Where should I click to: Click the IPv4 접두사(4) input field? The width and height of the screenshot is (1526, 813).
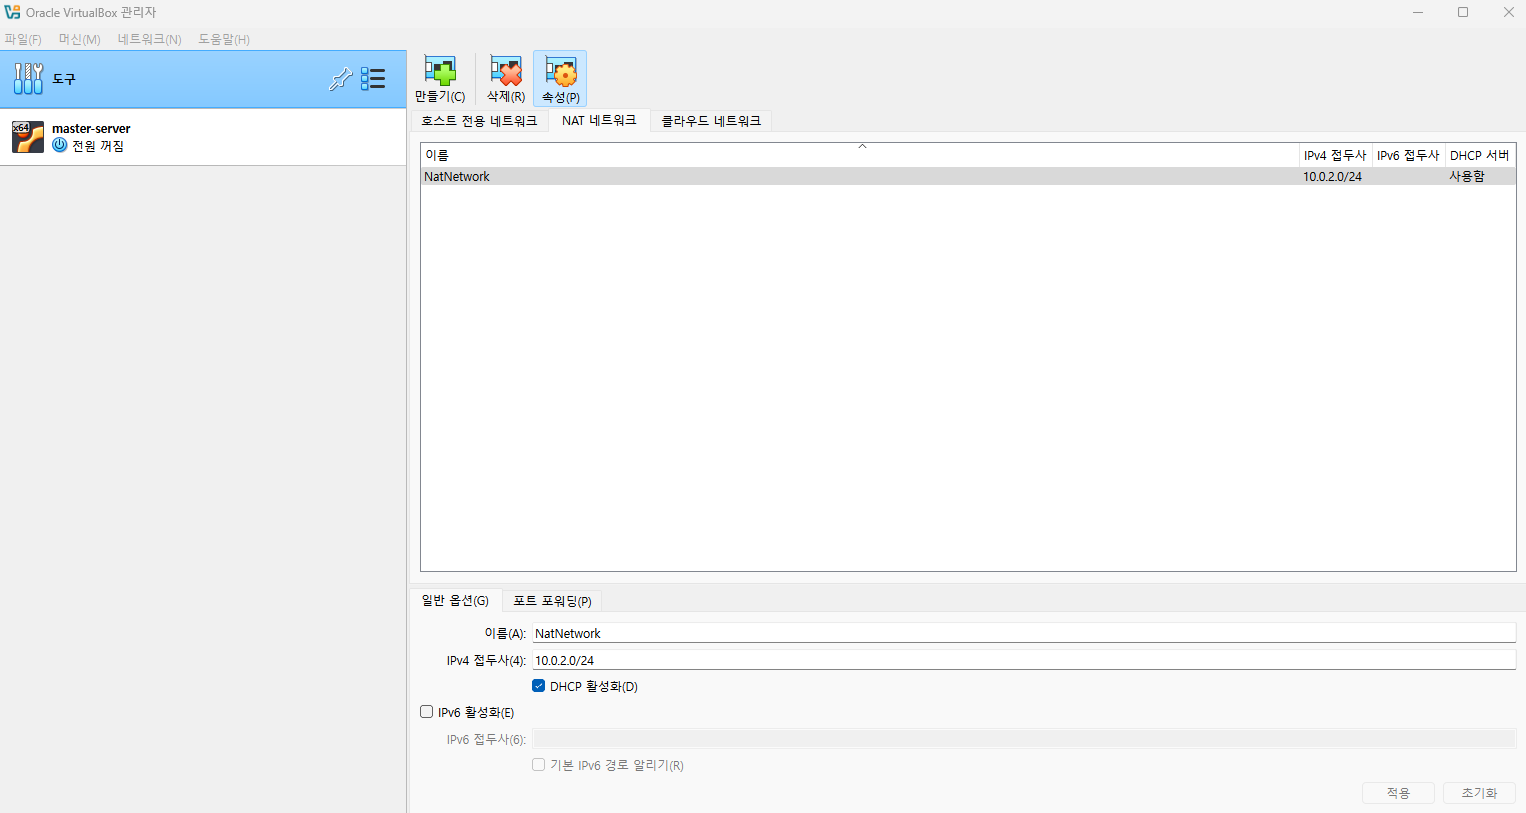click(x=1024, y=660)
